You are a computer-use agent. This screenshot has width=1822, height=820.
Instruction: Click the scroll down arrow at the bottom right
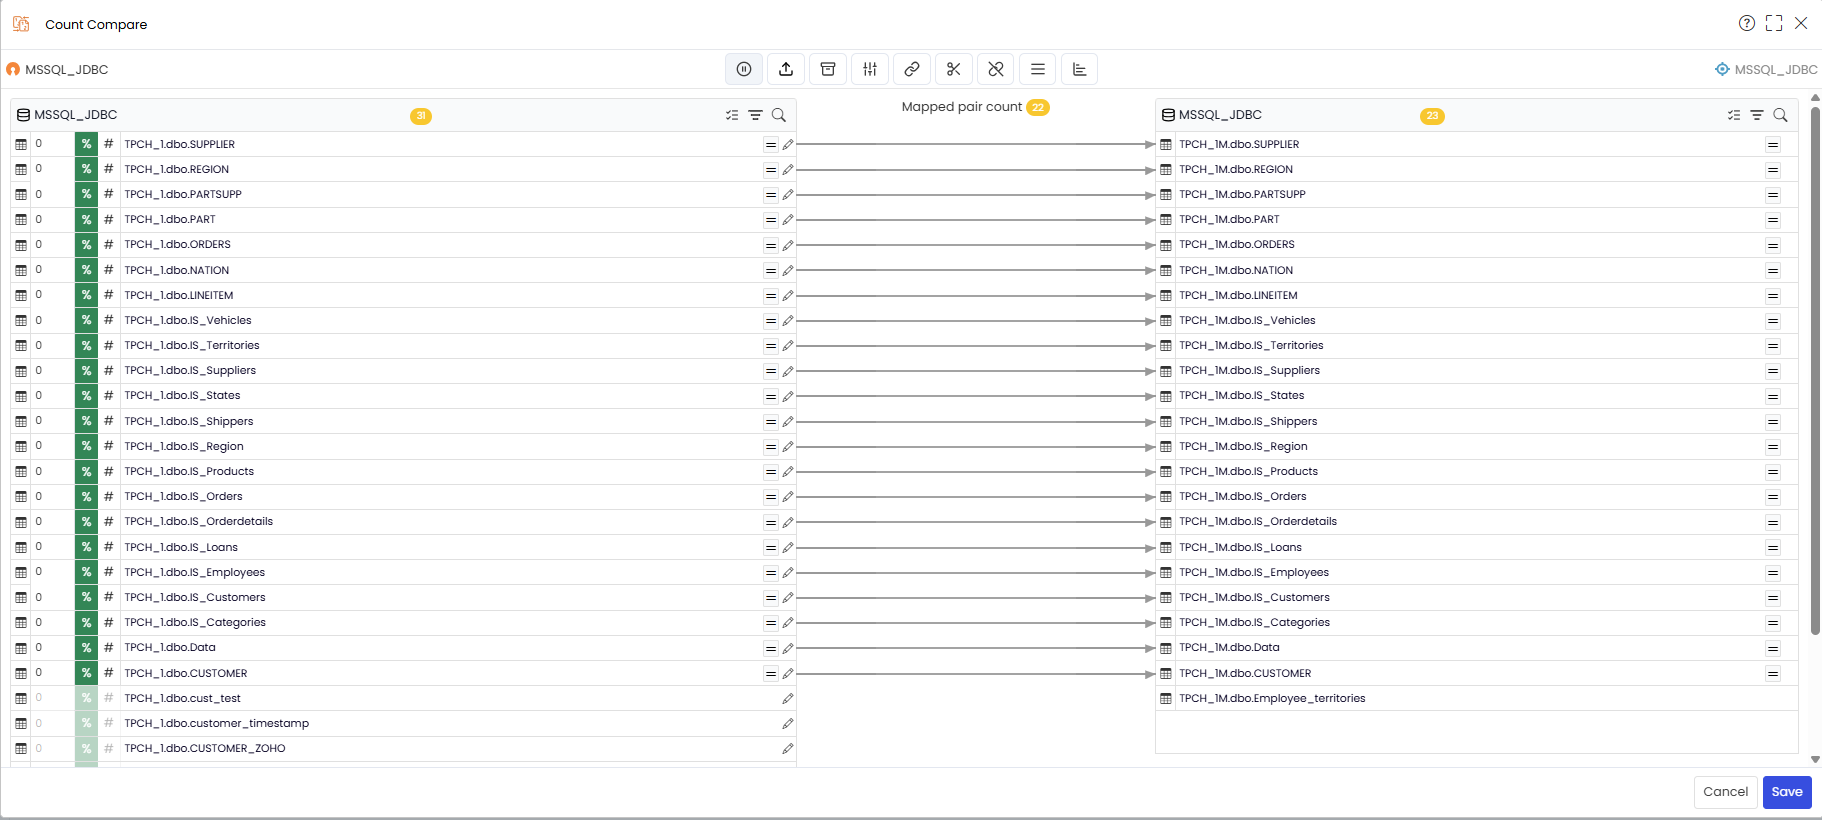point(1815,760)
